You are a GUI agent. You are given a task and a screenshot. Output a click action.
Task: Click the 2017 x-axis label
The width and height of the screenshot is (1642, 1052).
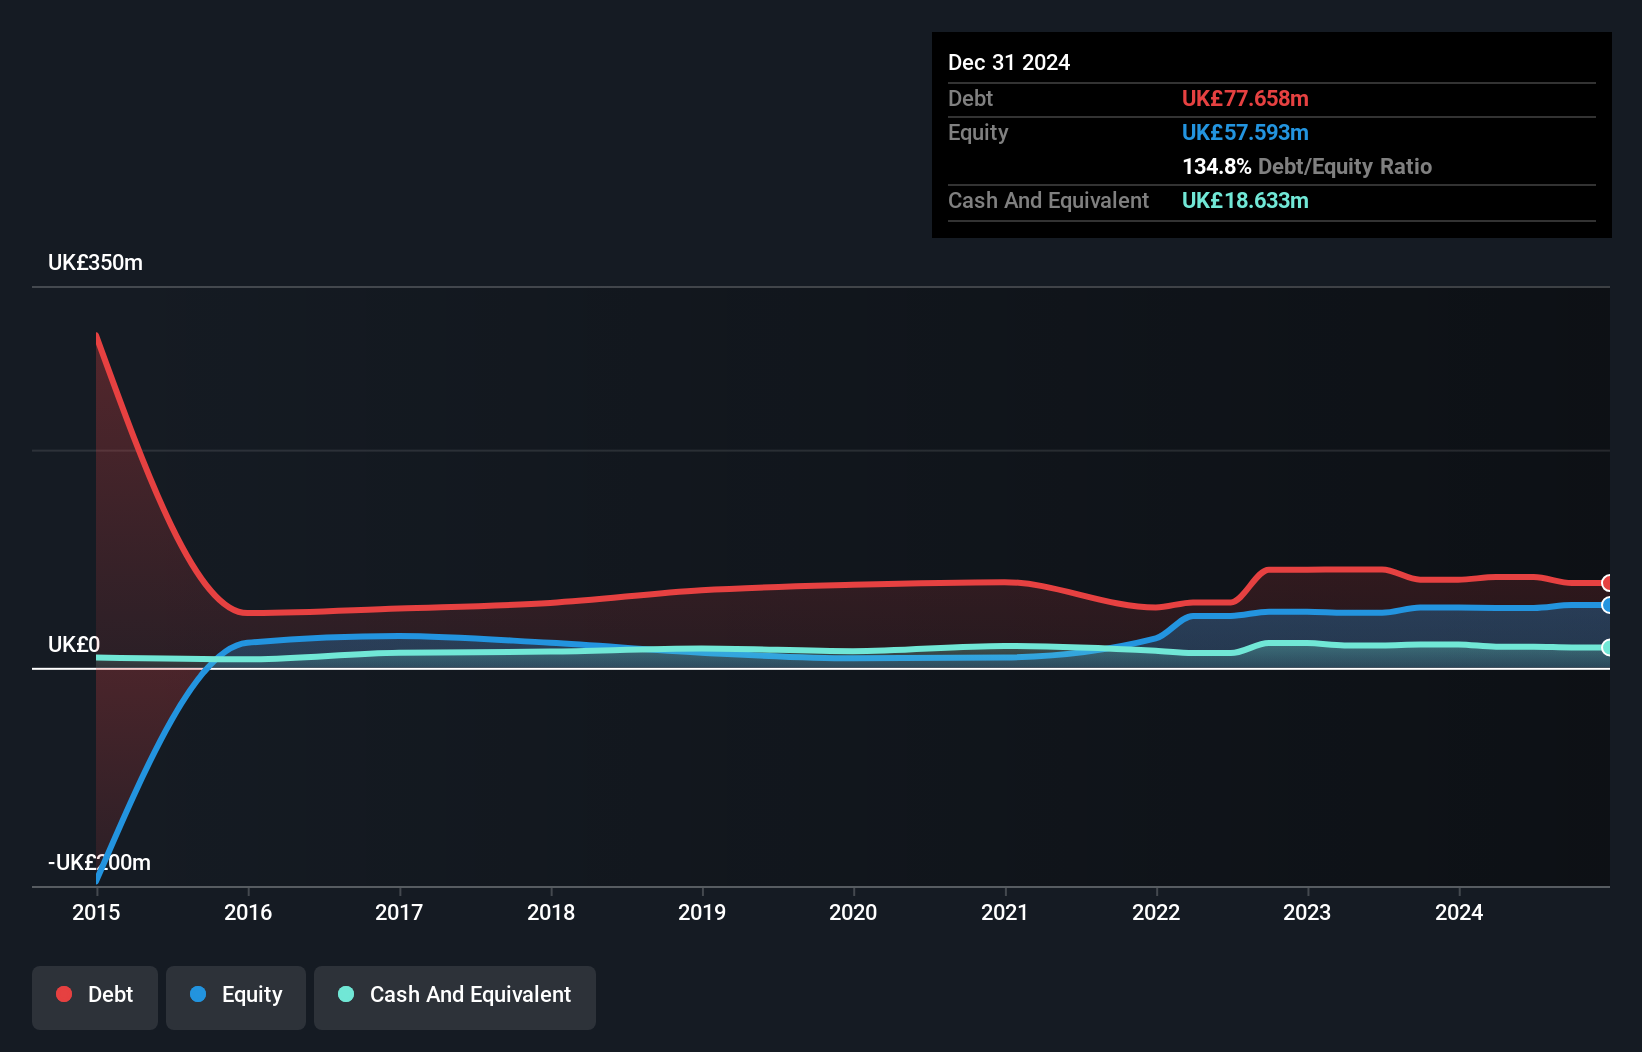[399, 912]
